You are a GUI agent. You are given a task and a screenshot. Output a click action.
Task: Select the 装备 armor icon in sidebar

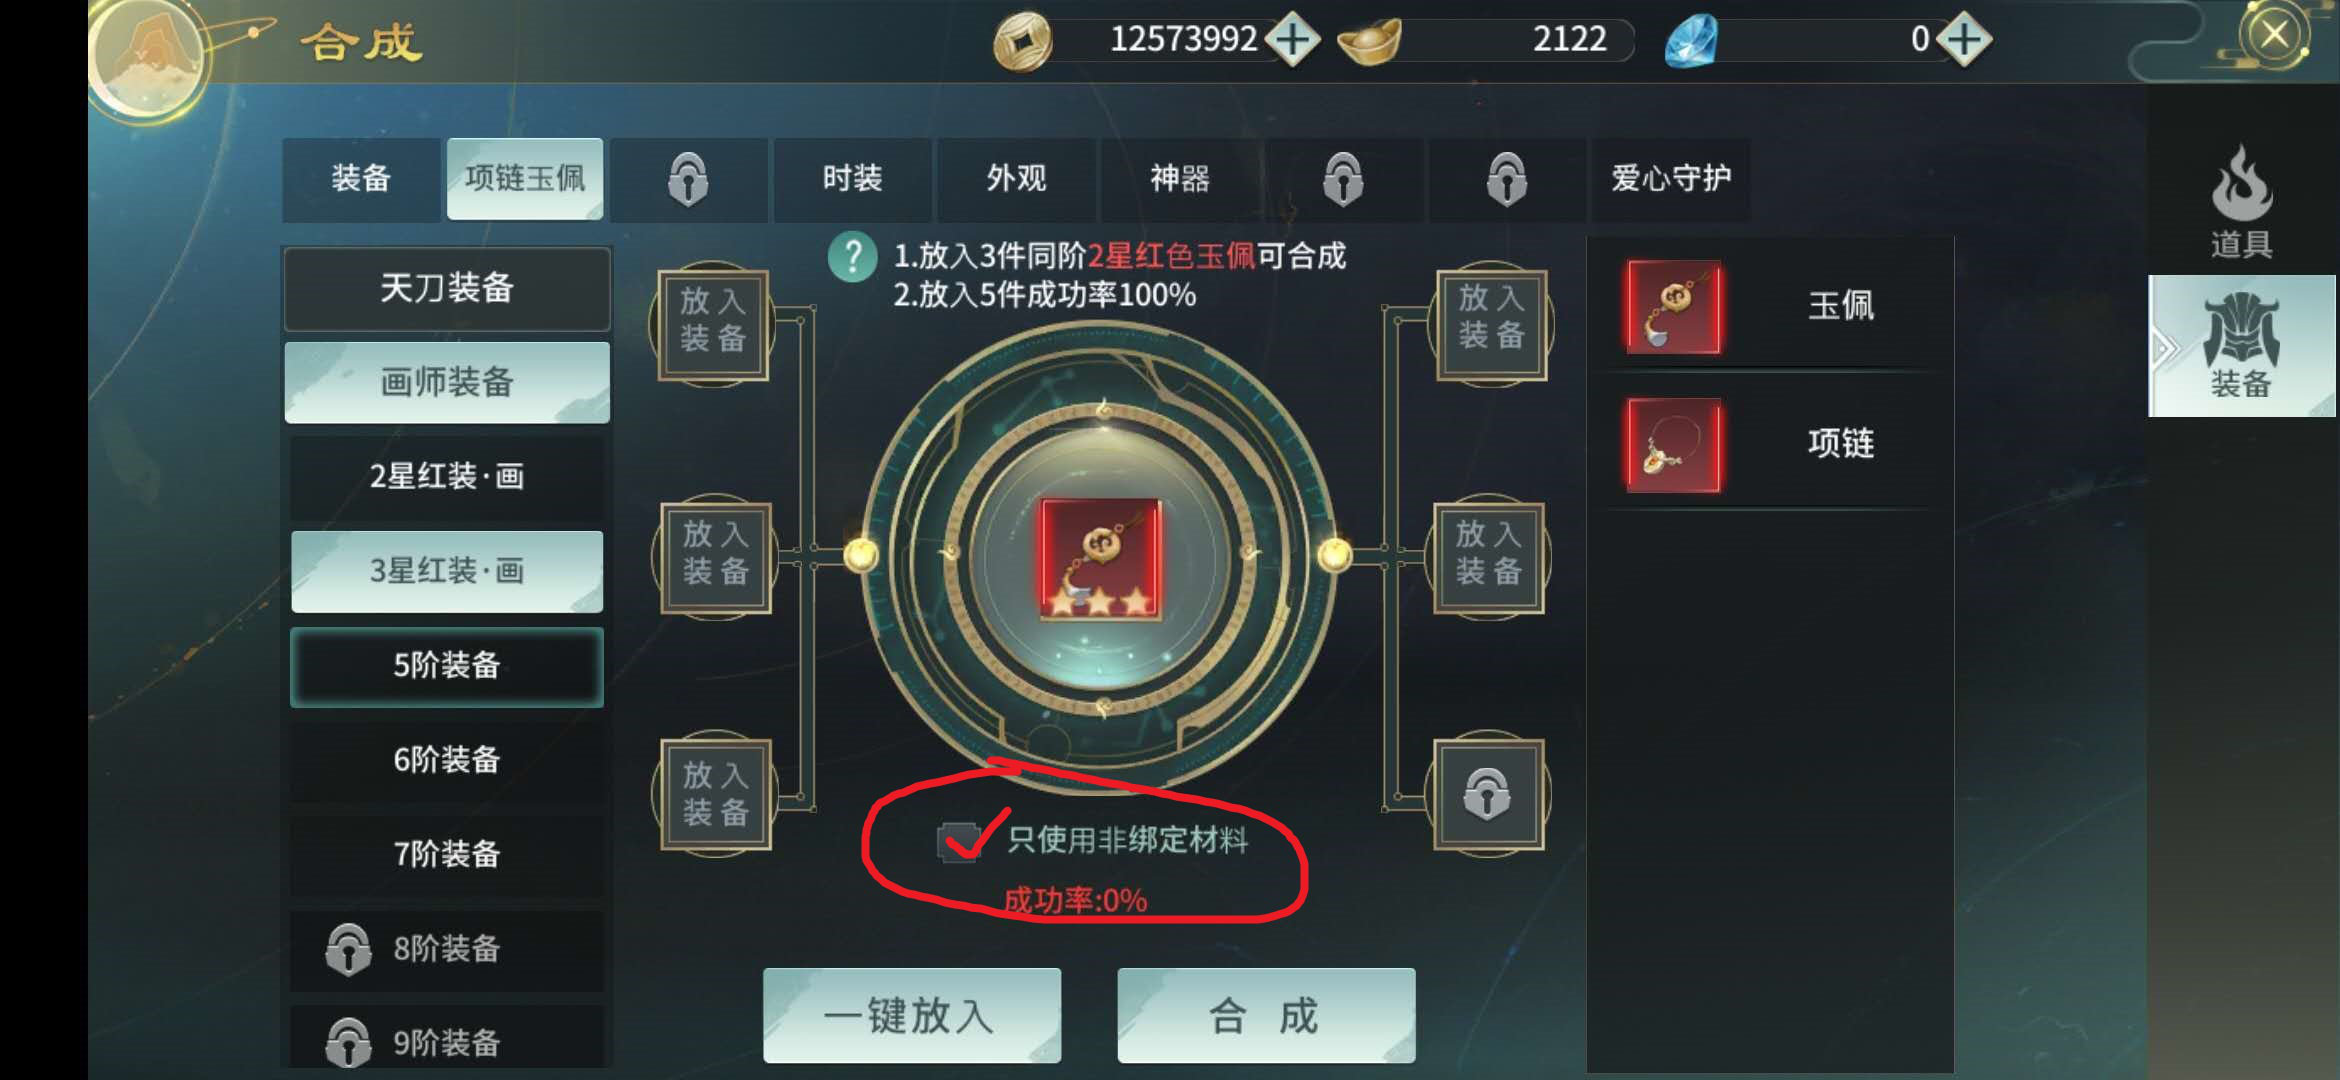point(2242,345)
